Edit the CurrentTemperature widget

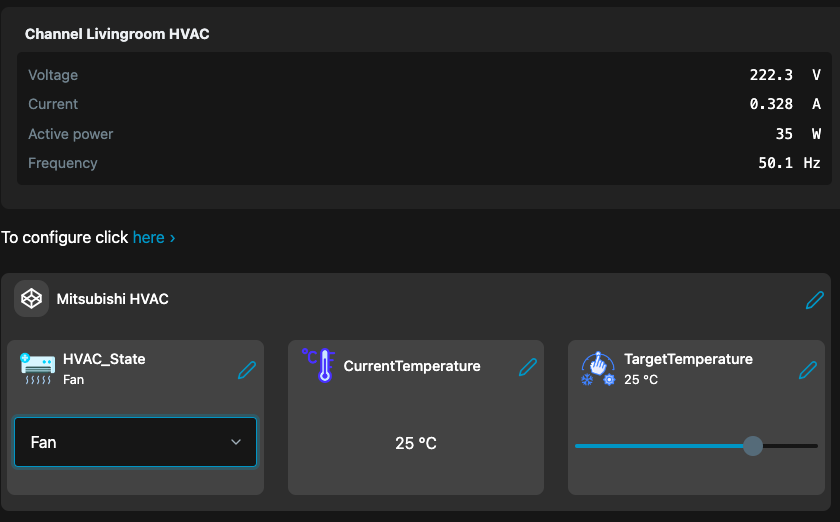pyautogui.click(x=528, y=367)
